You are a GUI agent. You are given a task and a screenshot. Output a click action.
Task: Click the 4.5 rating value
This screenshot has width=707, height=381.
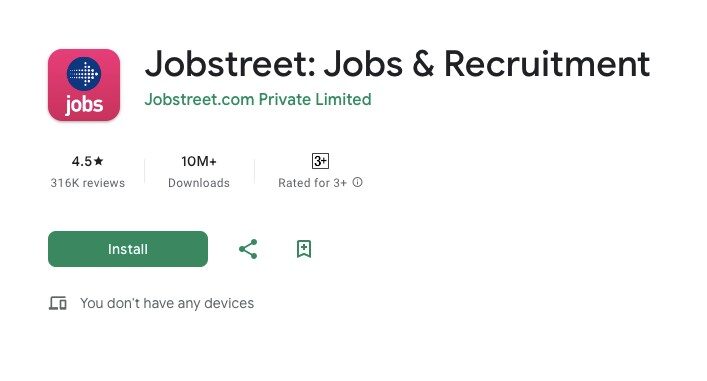tap(82, 161)
